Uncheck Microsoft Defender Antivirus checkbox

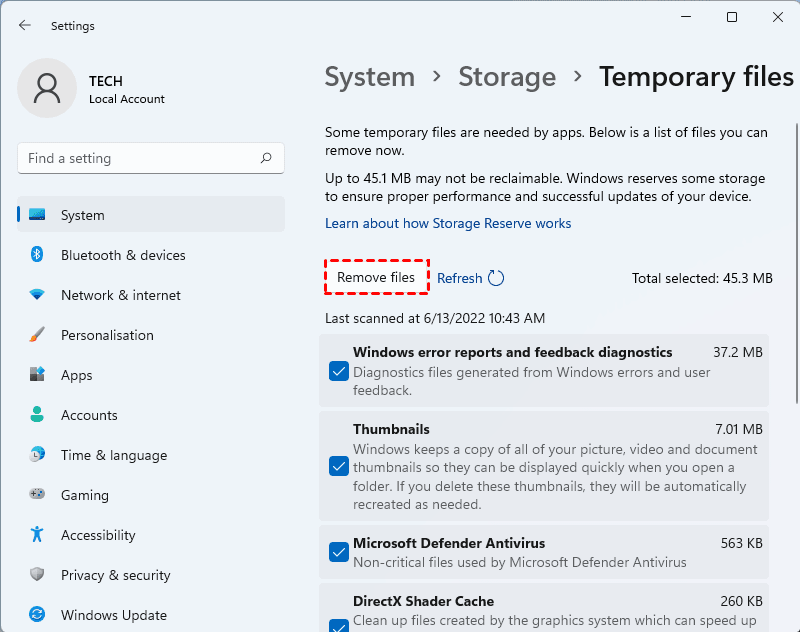click(x=338, y=552)
